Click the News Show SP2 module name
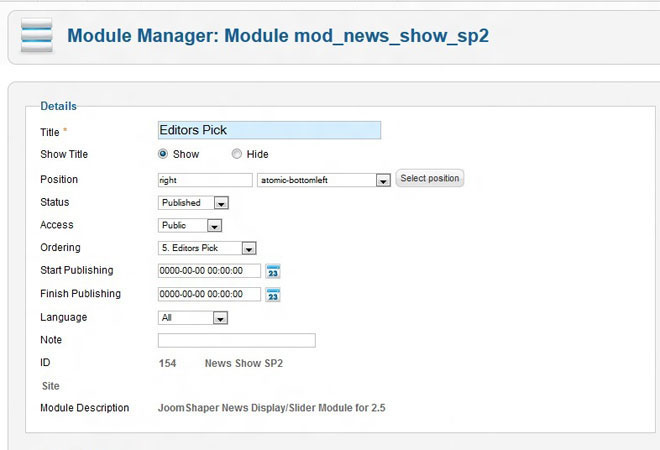The image size is (660, 450). [243, 364]
